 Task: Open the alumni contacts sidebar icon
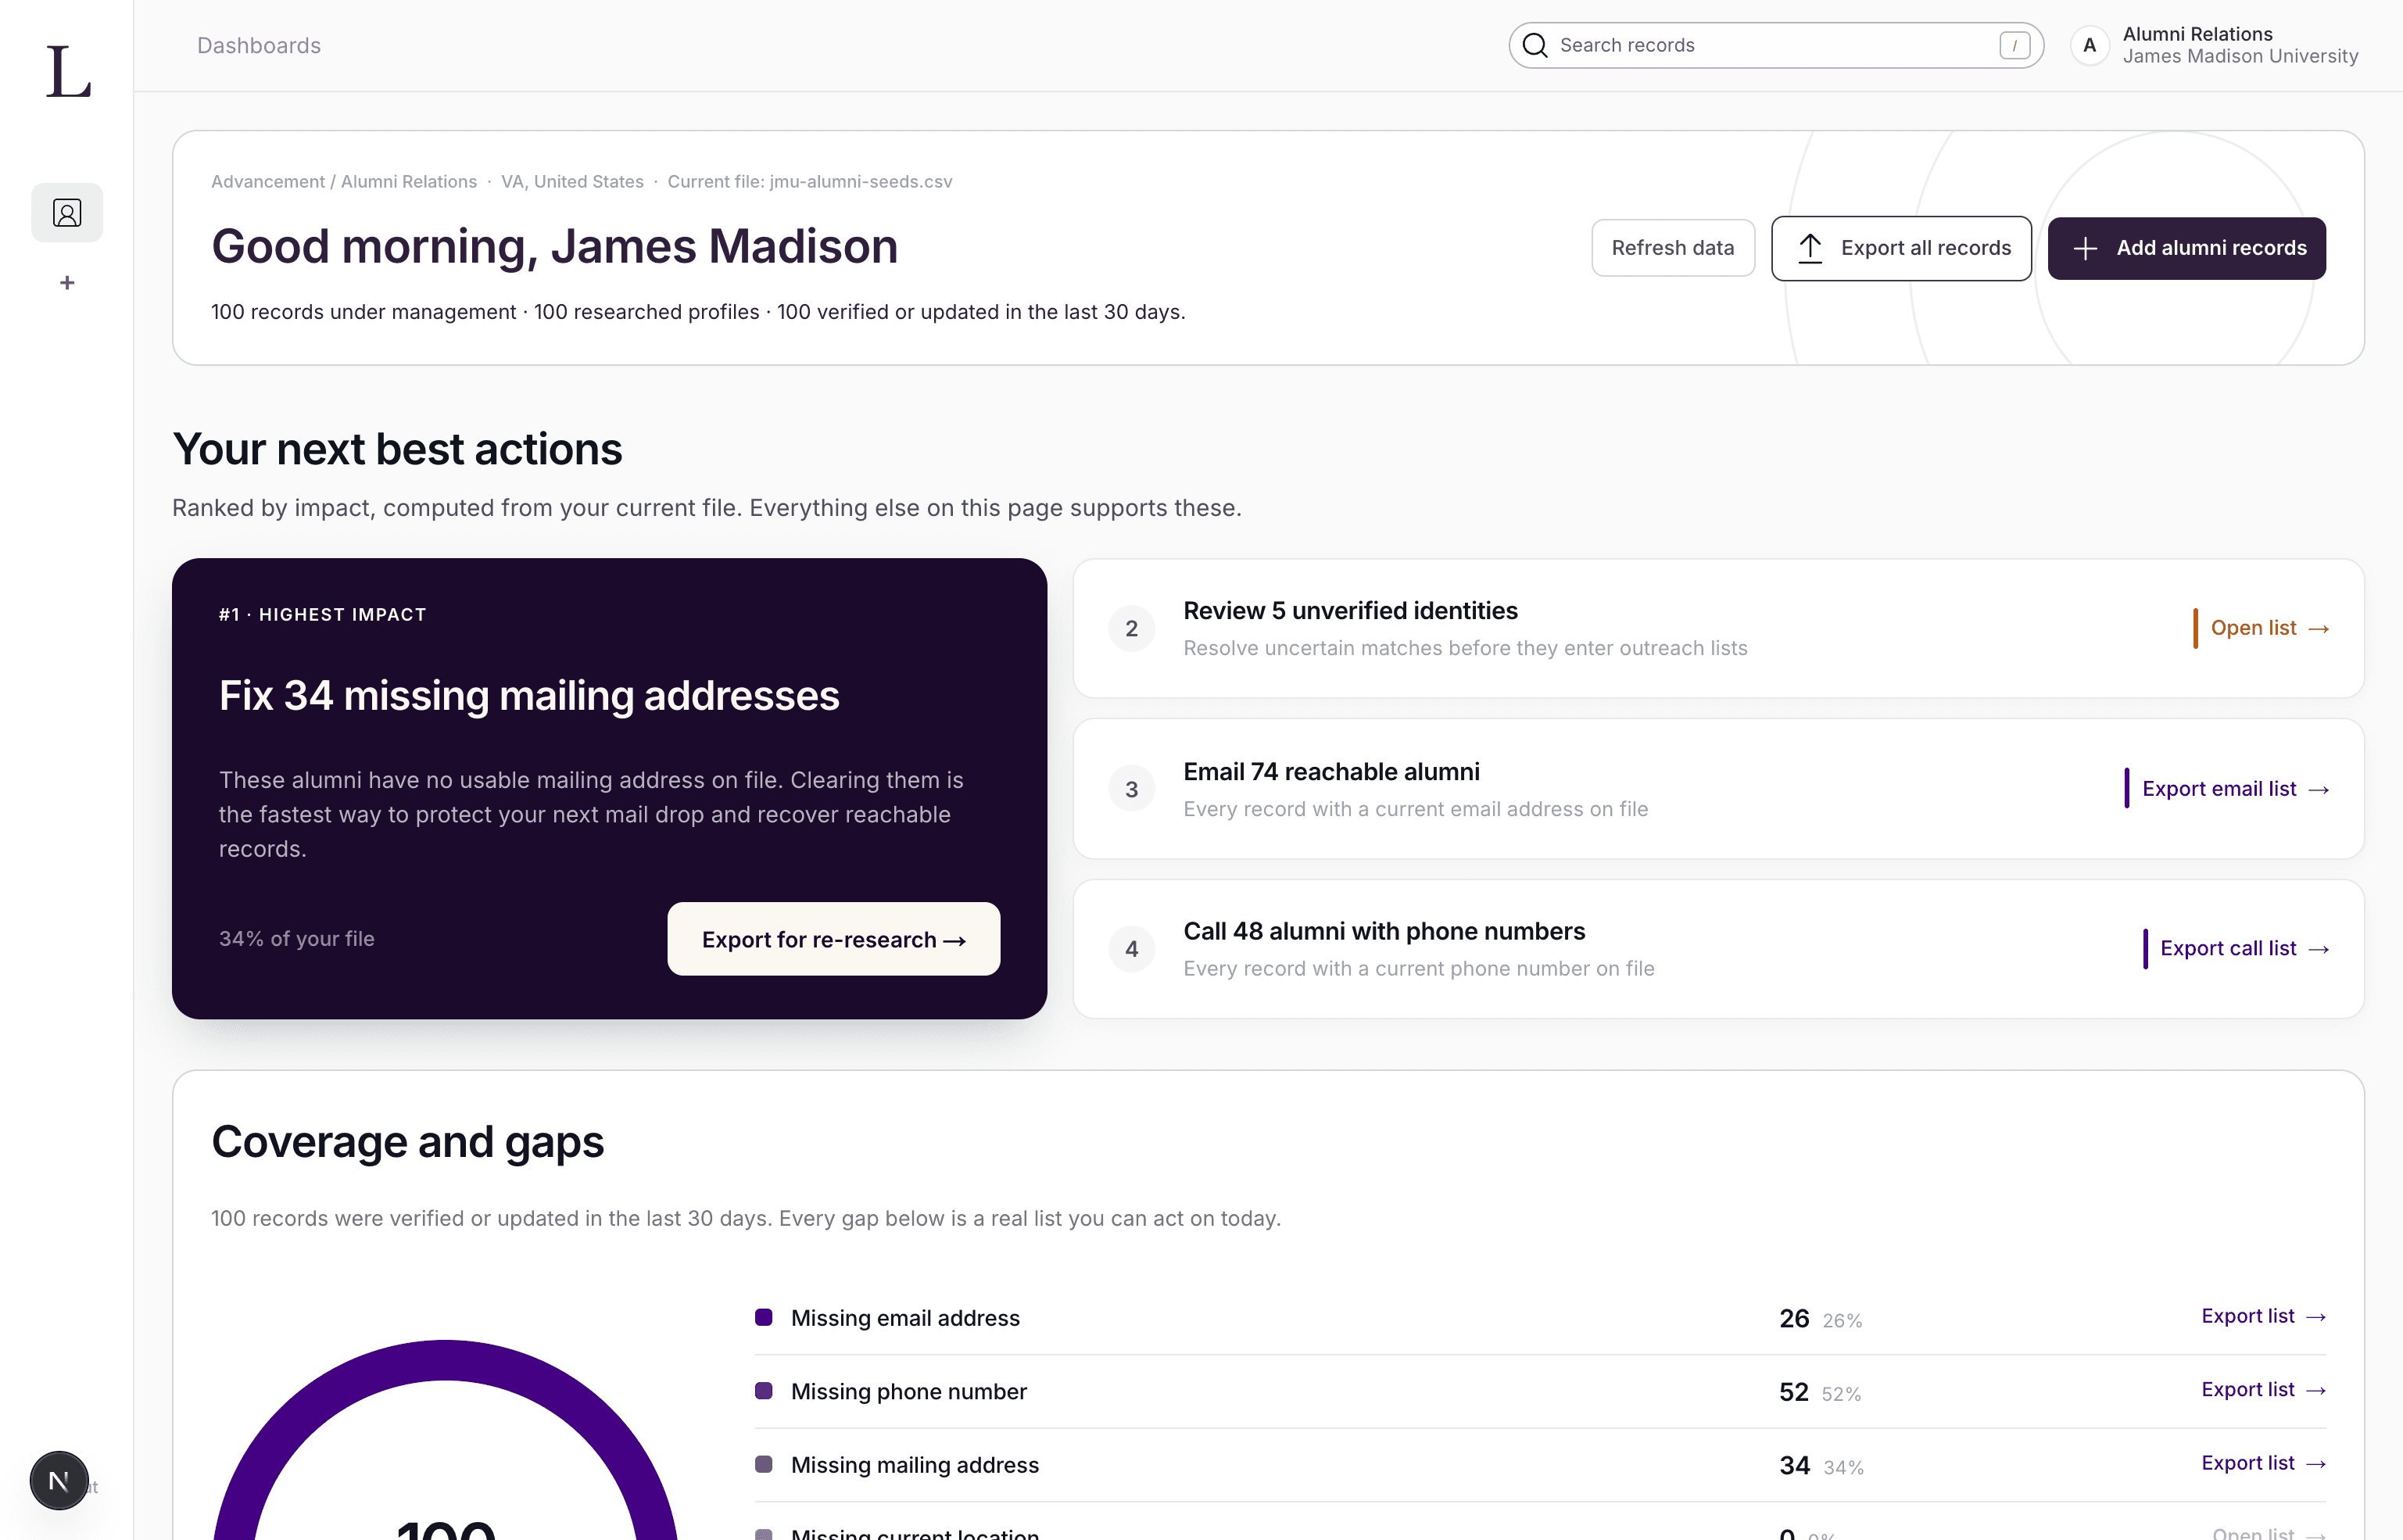point(67,213)
